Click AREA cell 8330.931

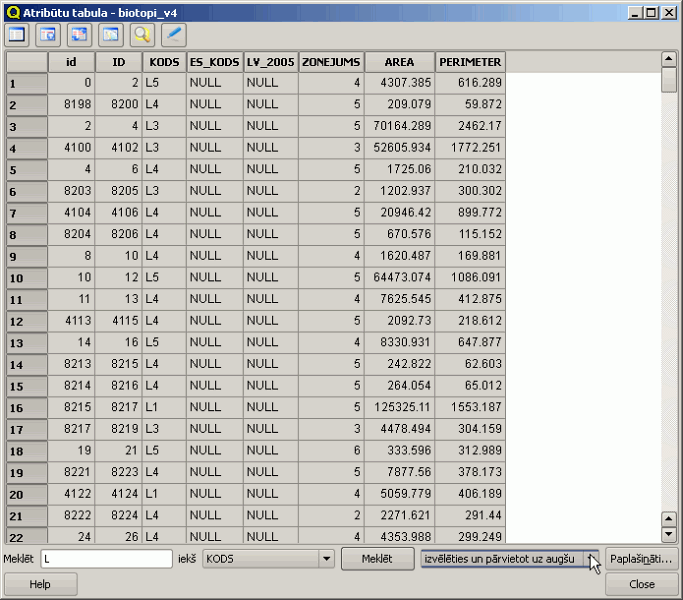[399, 342]
